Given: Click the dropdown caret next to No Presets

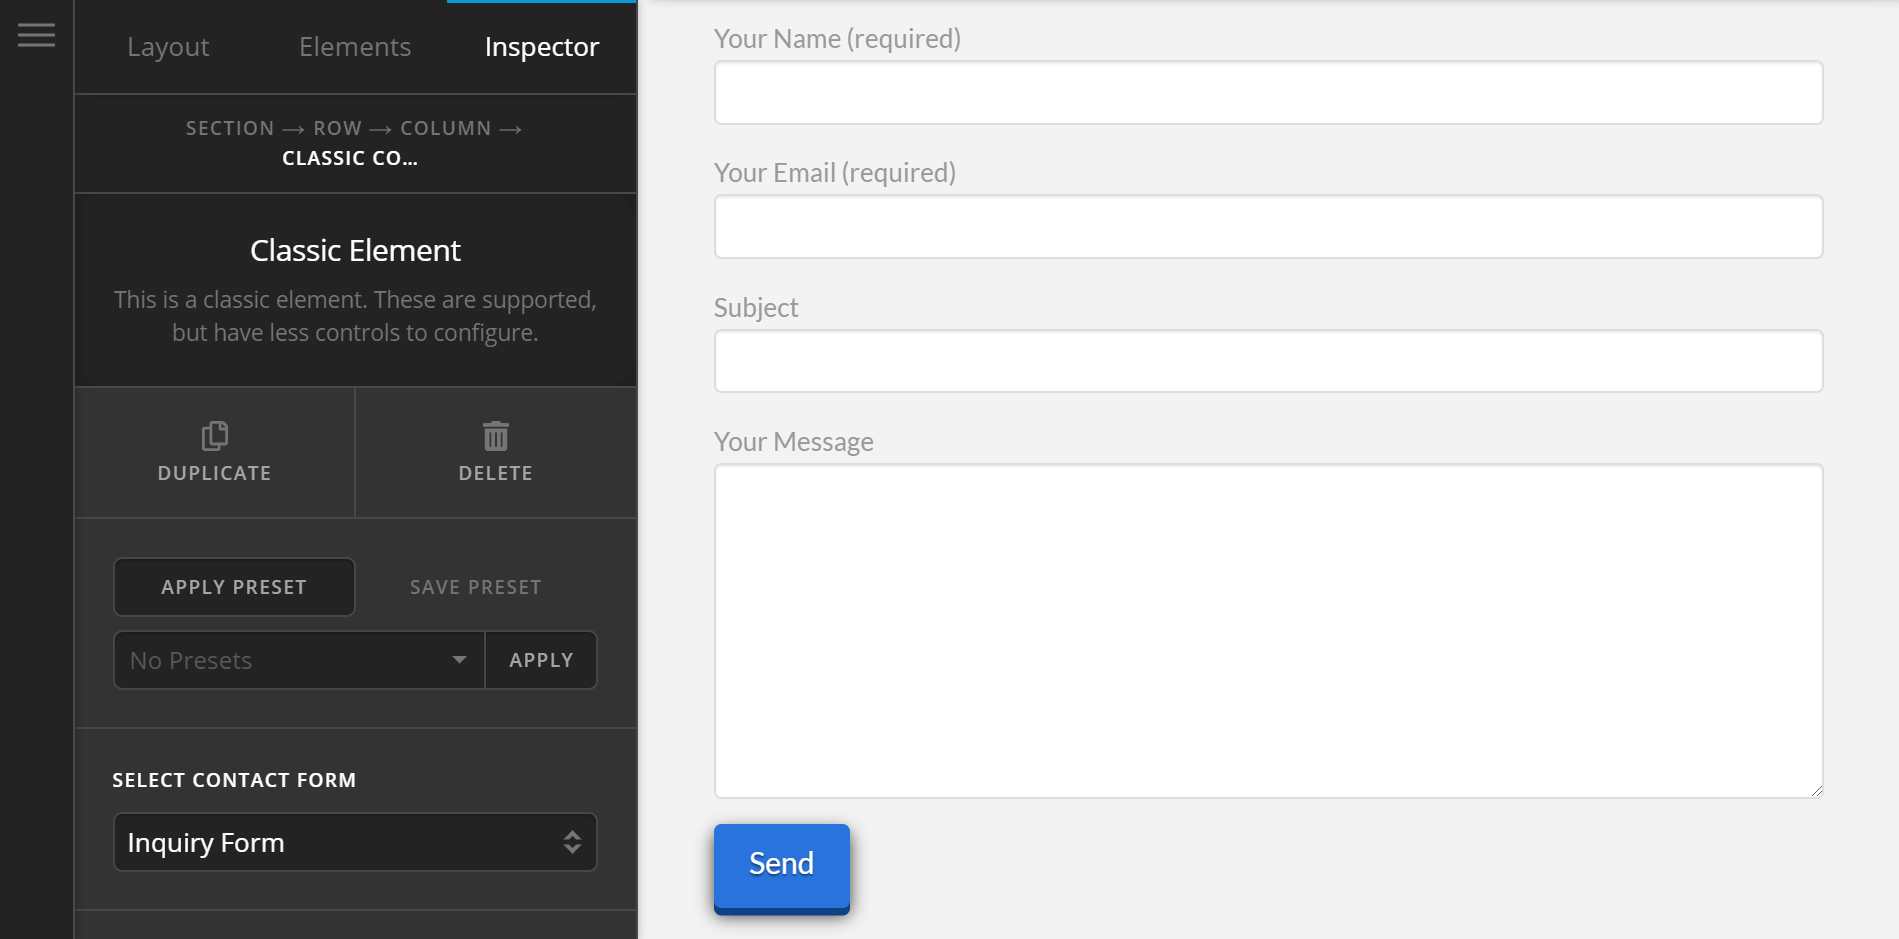Looking at the screenshot, I should (459, 660).
